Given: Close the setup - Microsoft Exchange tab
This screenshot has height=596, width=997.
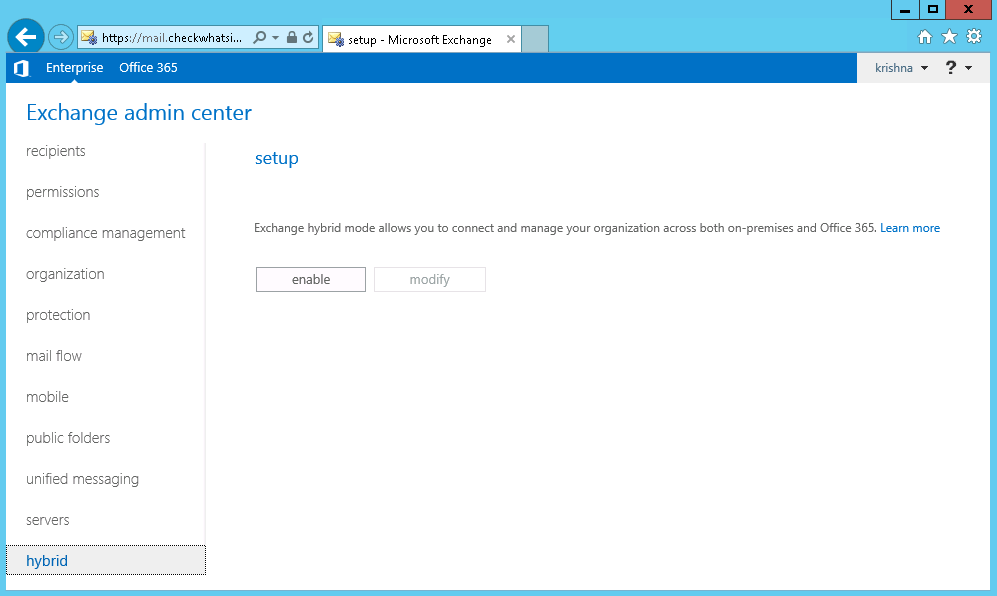Looking at the screenshot, I should coord(511,39).
